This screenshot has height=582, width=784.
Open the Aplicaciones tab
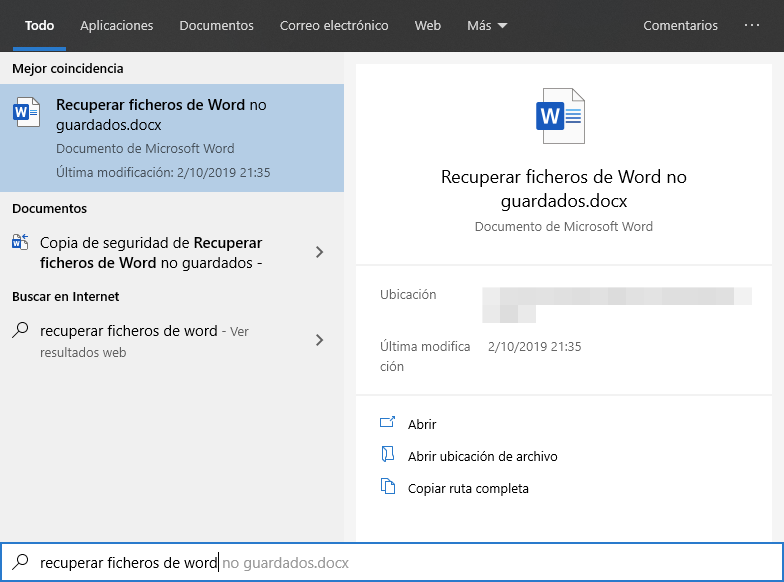click(x=116, y=26)
